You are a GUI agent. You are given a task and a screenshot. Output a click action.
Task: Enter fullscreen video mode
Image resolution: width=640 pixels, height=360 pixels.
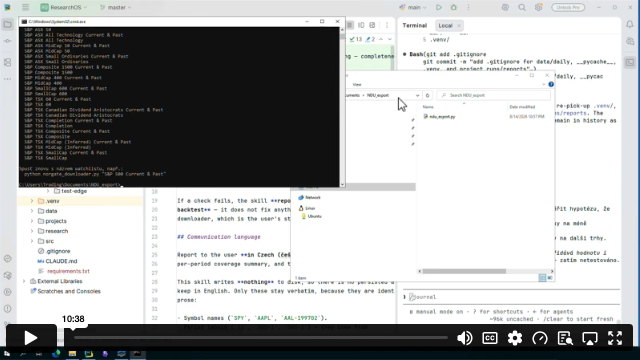point(615,338)
